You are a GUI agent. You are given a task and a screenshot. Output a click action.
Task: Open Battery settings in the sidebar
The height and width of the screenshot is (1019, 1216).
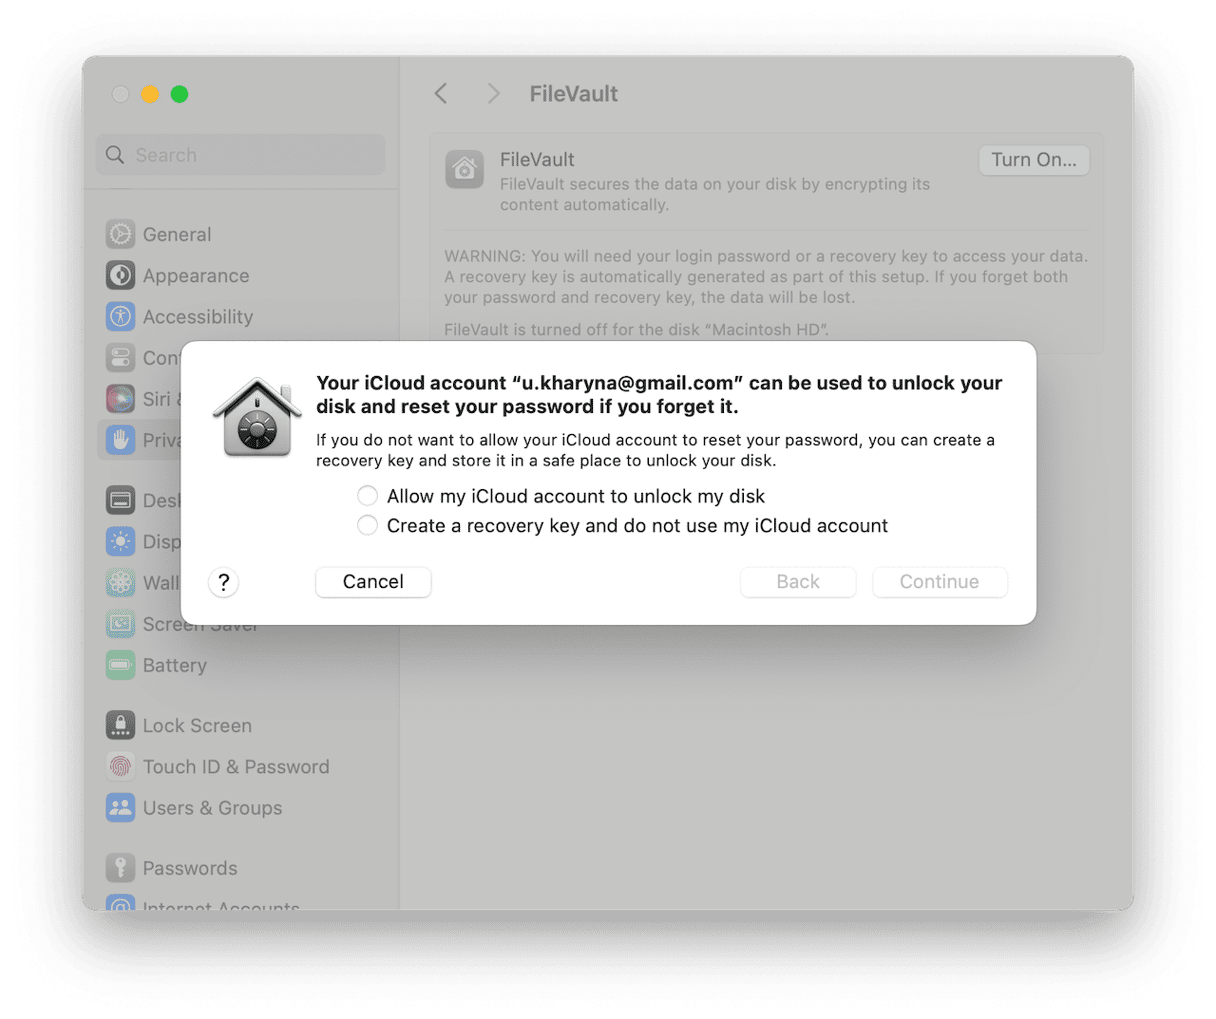click(x=175, y=666)
